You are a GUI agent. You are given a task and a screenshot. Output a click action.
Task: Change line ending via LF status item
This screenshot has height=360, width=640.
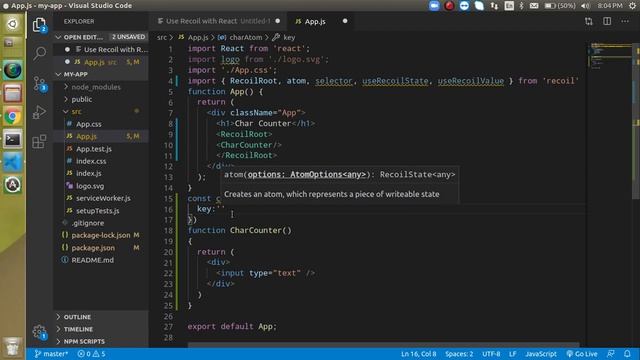(513, 353)
